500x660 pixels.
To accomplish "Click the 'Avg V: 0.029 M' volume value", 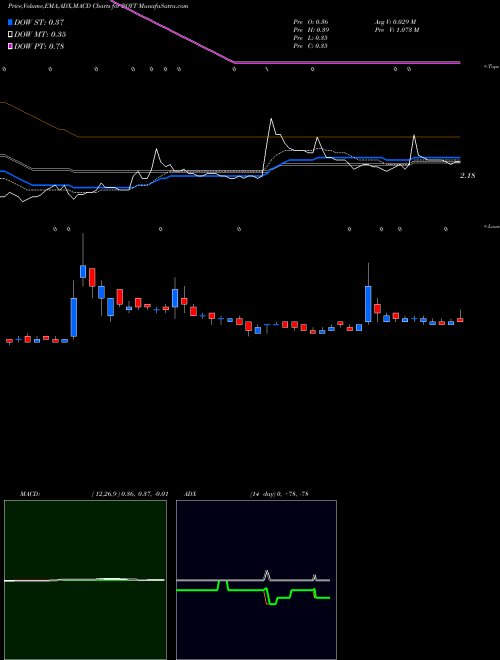I will [396, 22].
